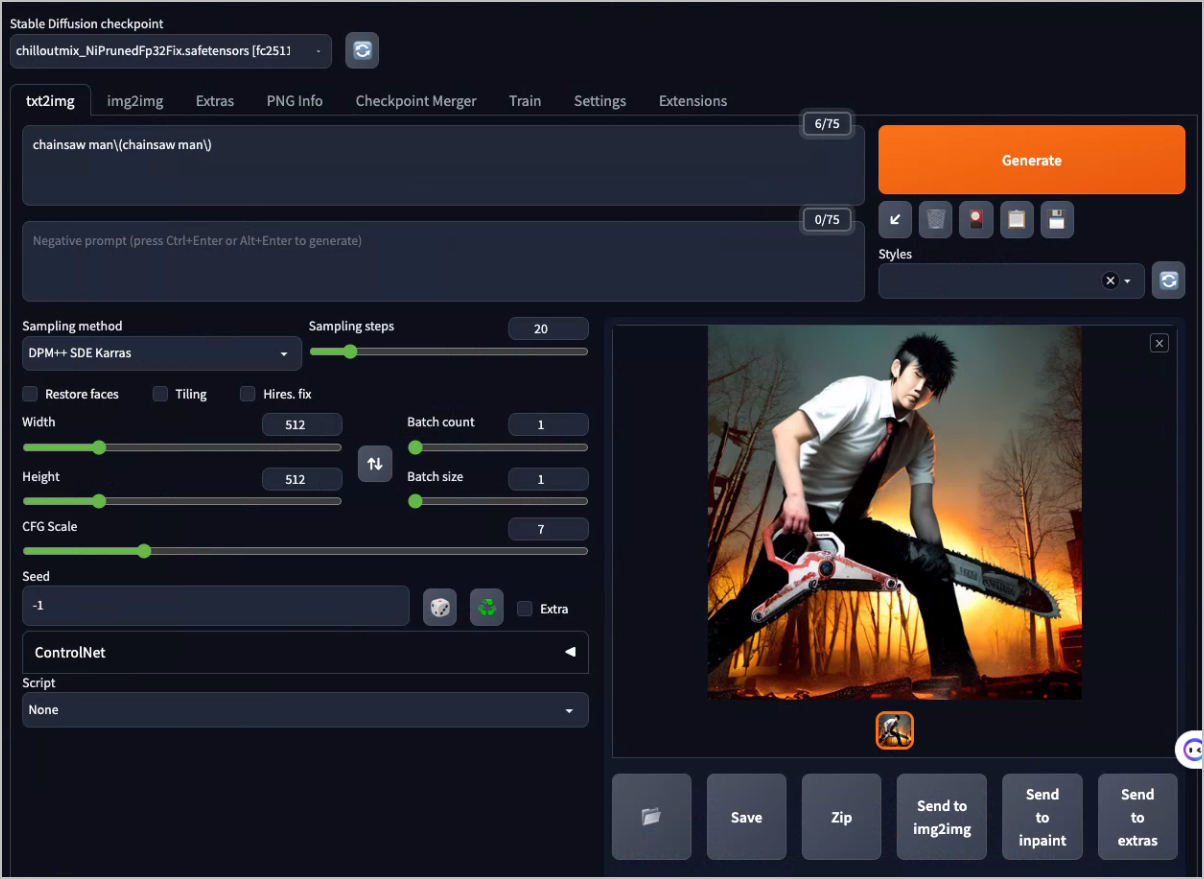1204x879 pixels.
Task: Click the floating round face icon at the right edge
Action: click(1190, 749)
